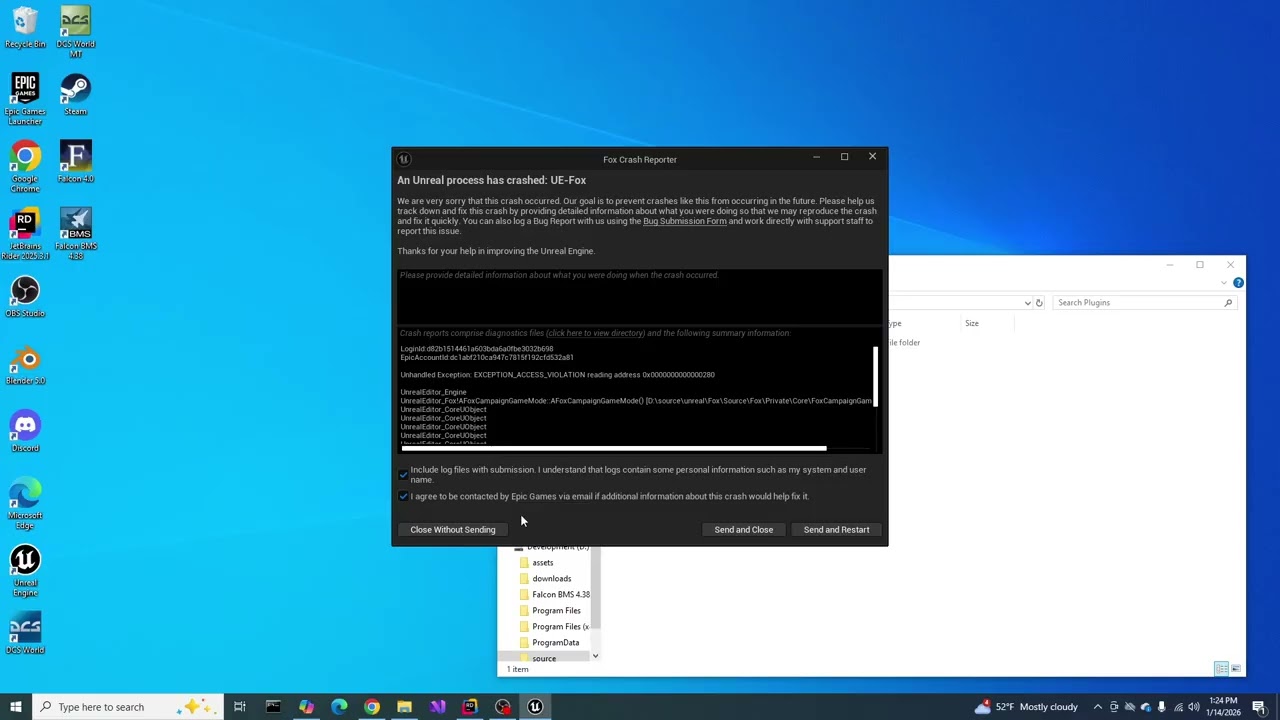
Task: Open the DCS World MT desktop shortcut
Action: [x=75, y=33]
